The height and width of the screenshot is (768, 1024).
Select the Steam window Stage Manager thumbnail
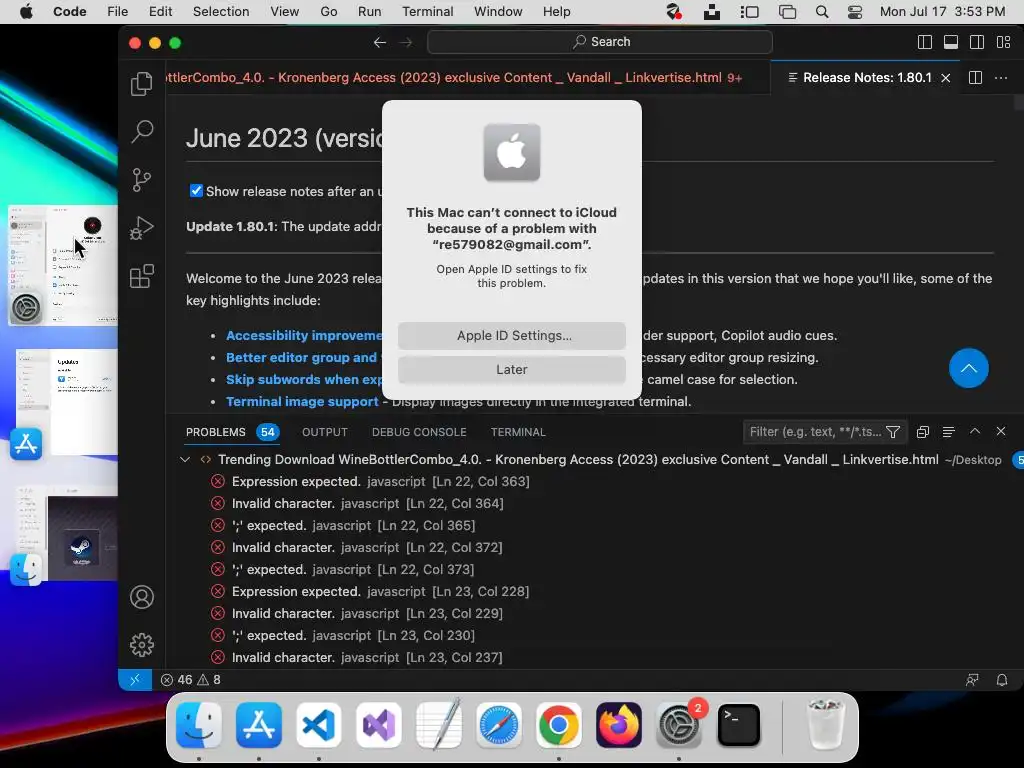click(x=67, y=534)
